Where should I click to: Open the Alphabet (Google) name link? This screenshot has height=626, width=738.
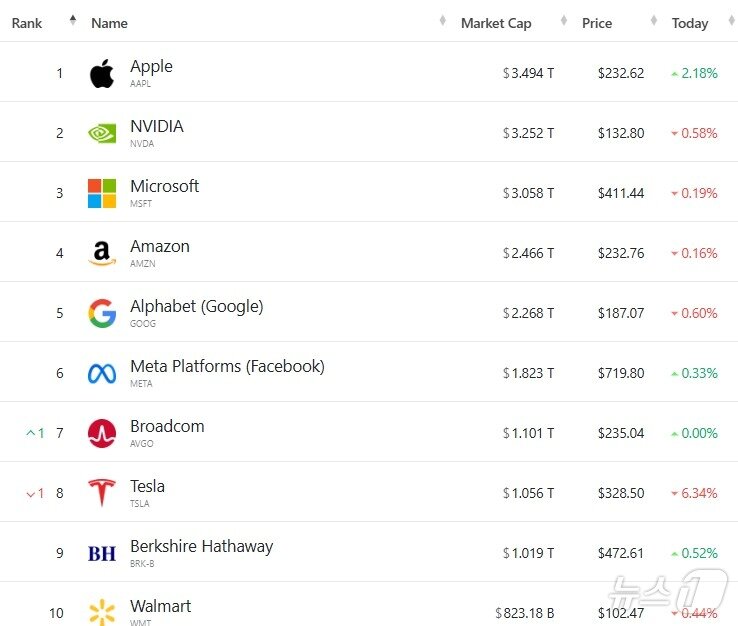point(196,306)
